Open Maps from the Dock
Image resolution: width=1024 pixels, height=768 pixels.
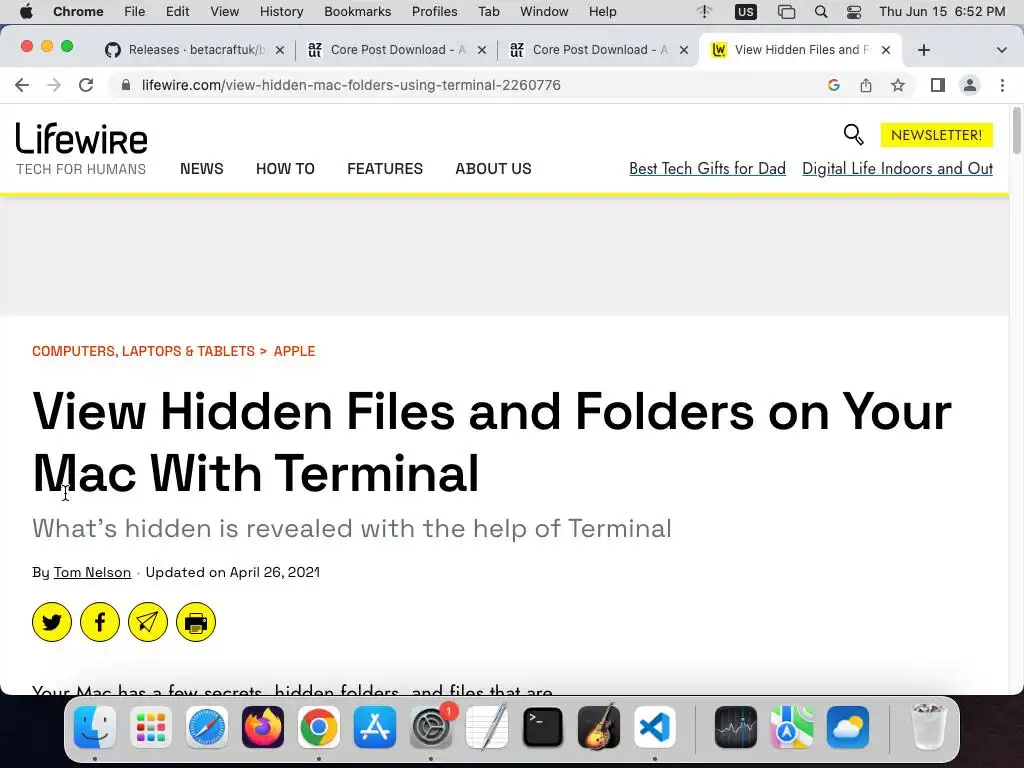(792, 727)
